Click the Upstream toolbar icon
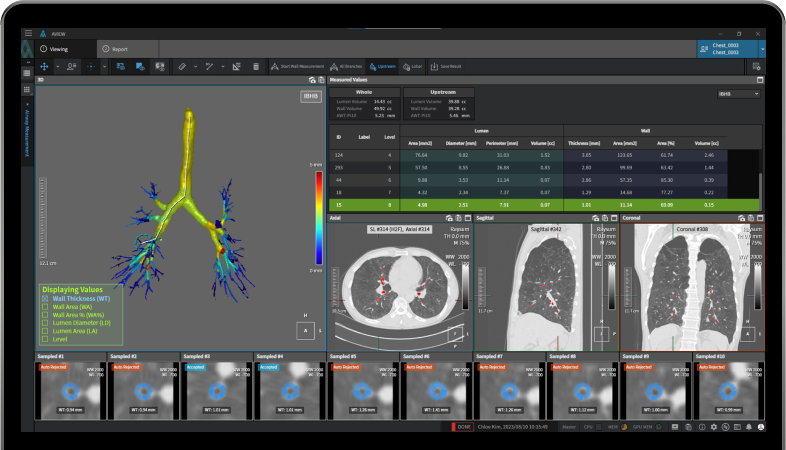This screenshot has height=450, width=786. pos(382,66)
